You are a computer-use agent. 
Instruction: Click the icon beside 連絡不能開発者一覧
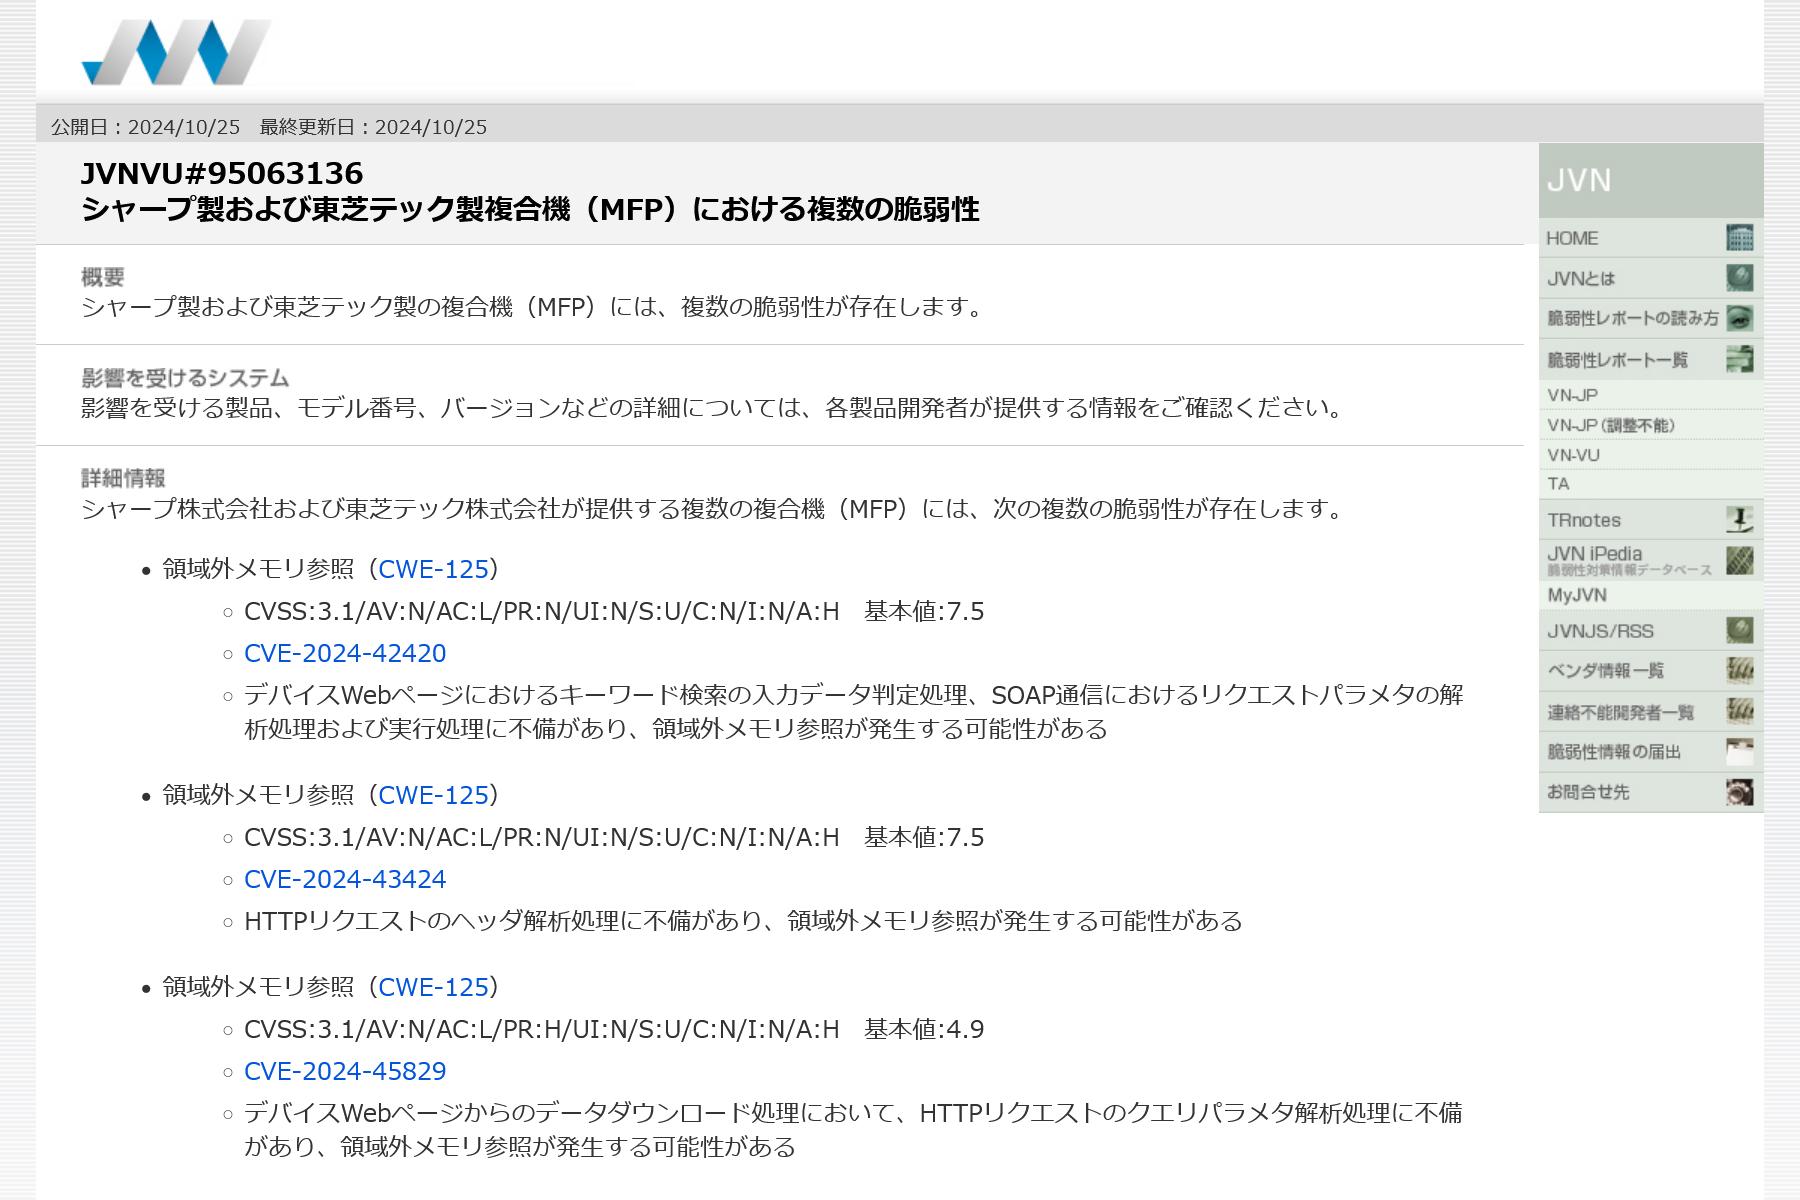(1740, 712)
